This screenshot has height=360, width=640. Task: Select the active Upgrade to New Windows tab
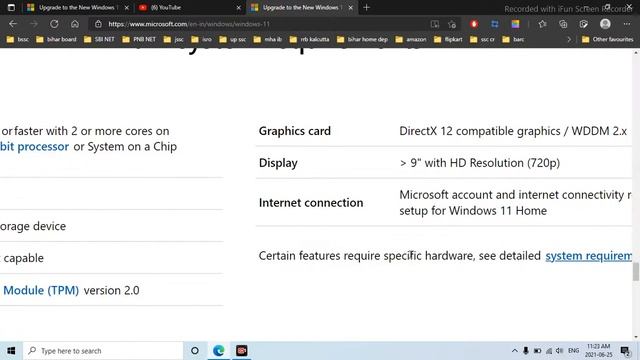301,7
